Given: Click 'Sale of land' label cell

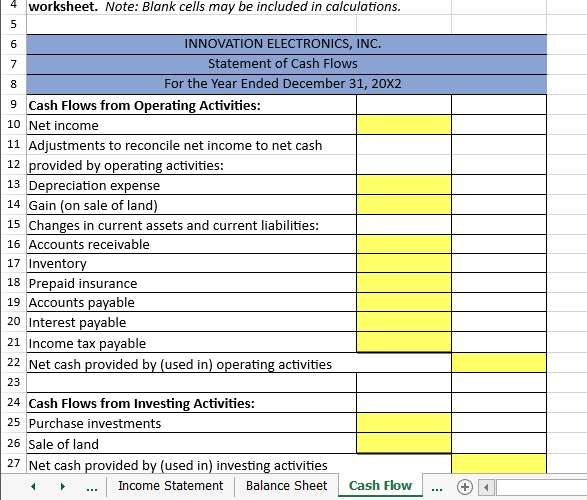Looking at the screenshot, I should point(192,444).
